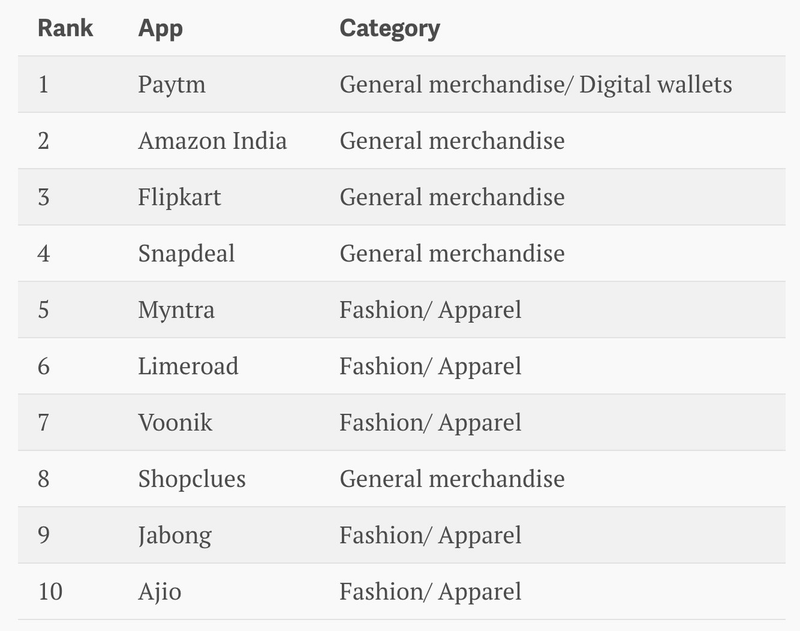Screen dimensions: 800x631
Task: Click Paytm's General merchandise/ Digital wallets category
Action: point(535,84)
